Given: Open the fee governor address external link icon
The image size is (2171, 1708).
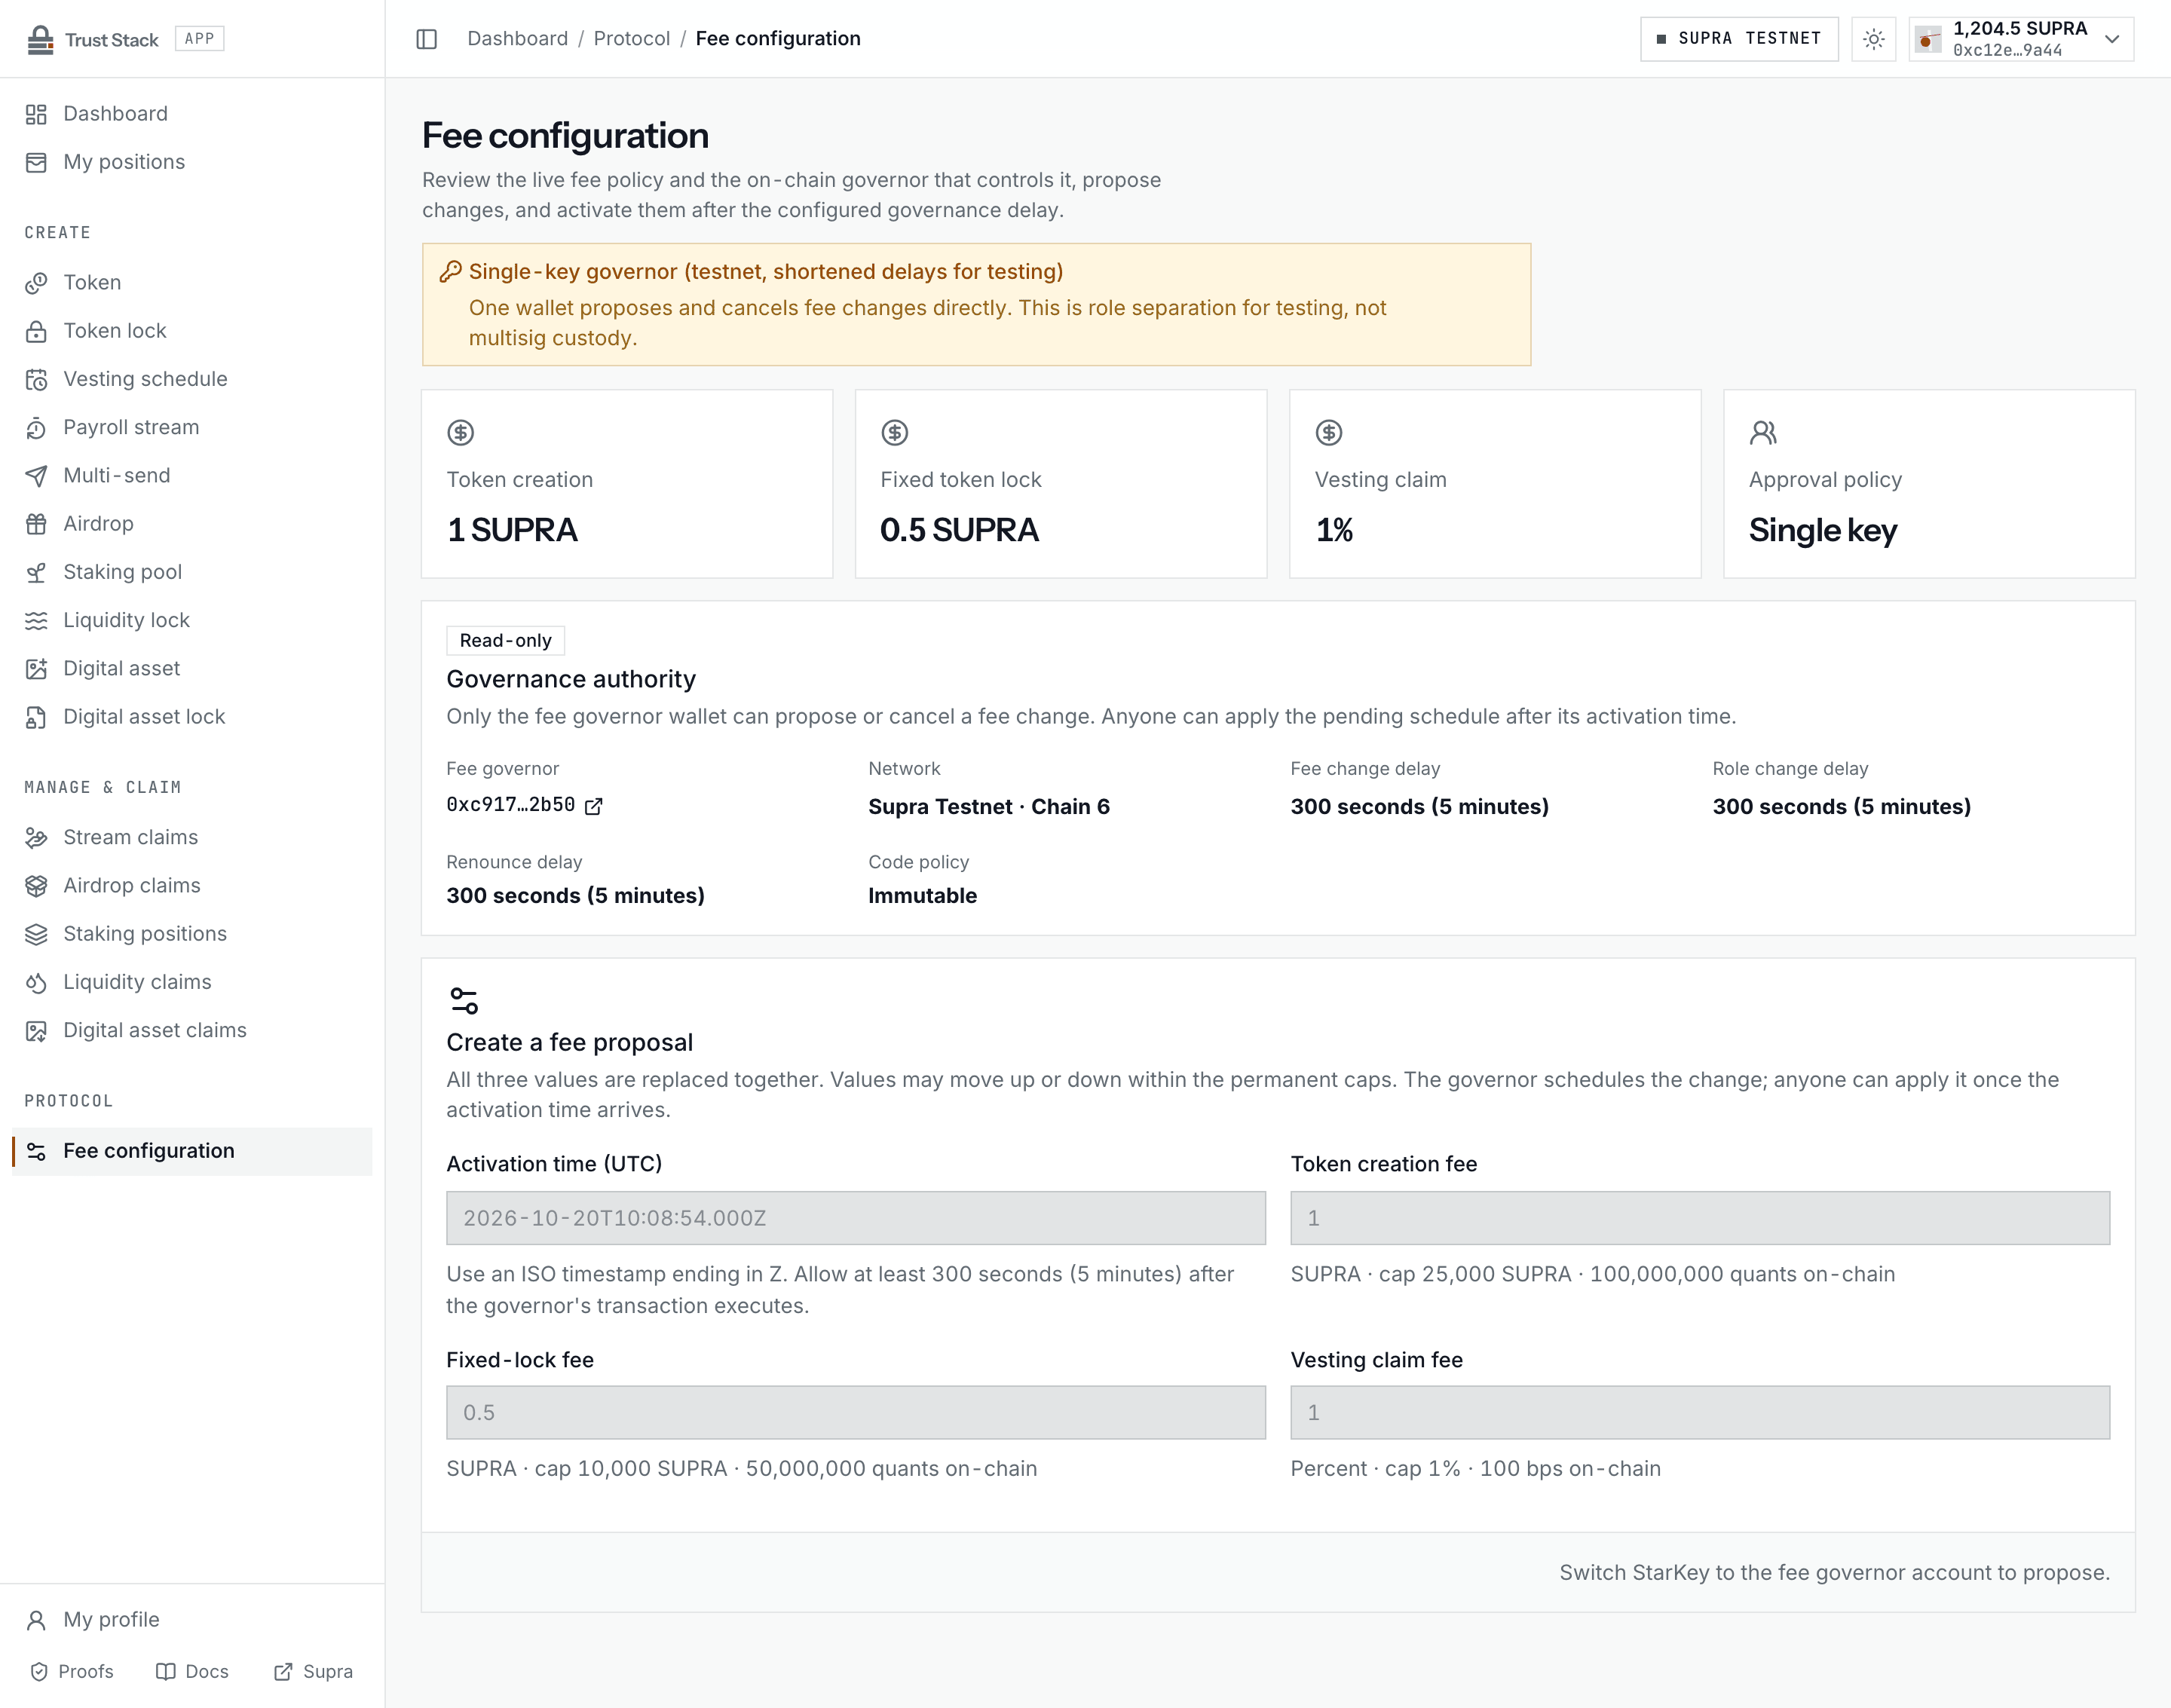Looking at the screenshot, I should pos(594,806).
